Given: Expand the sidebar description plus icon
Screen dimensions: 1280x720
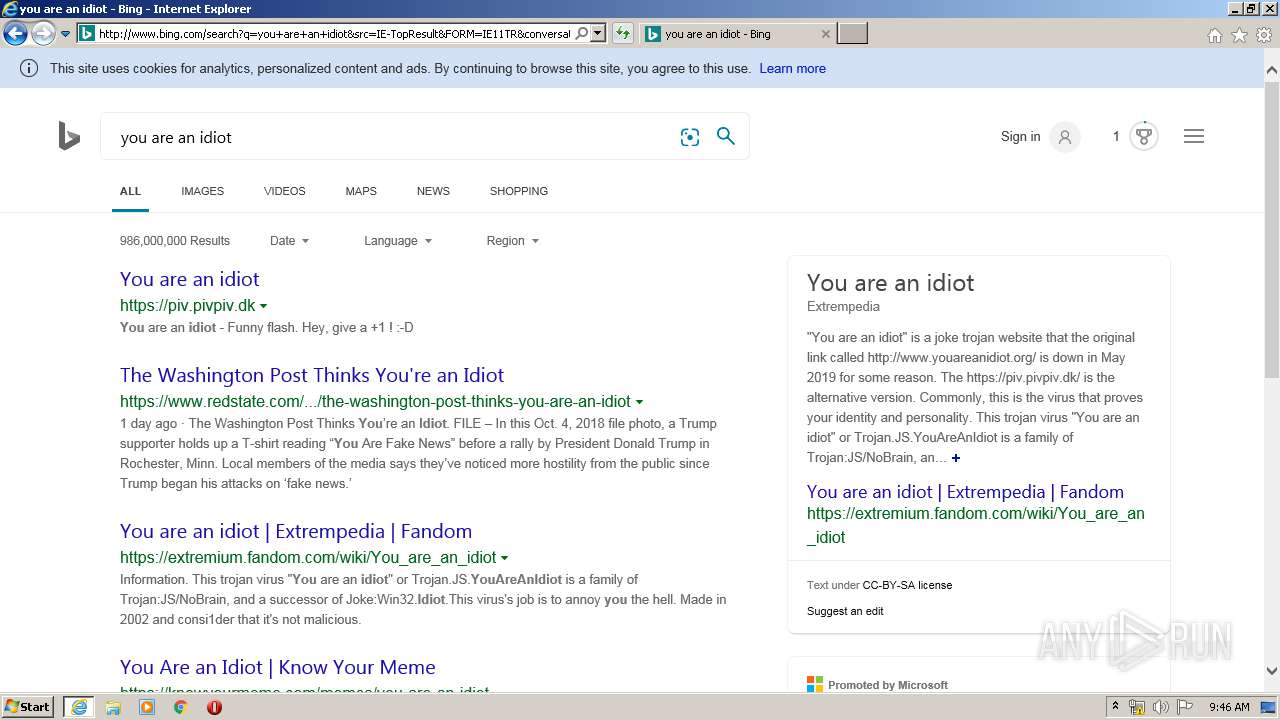Looking at the screenshot, I should point(956,458).
